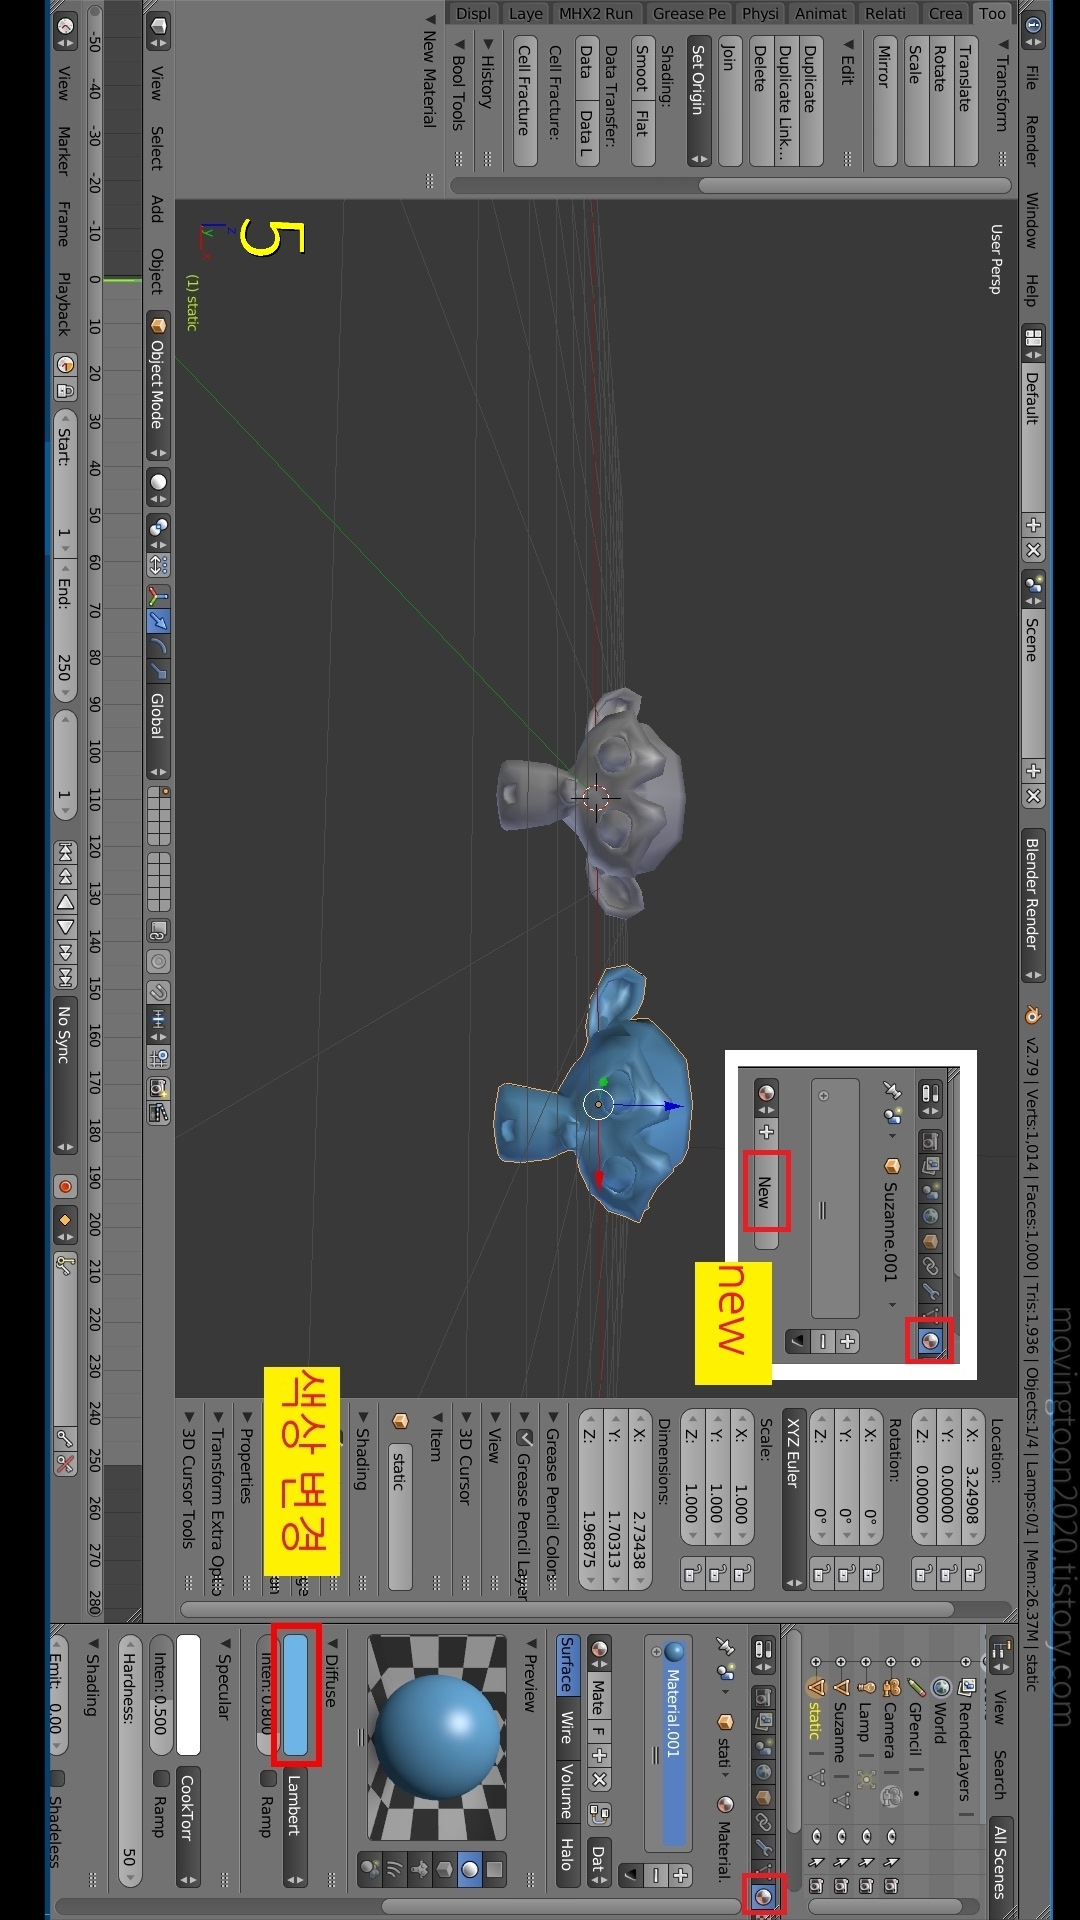Select the sphere material preview shape
Image resolution: width=1080 pixels, height=1920 pixels.
pyautogui.click(x=469, y=1868)
